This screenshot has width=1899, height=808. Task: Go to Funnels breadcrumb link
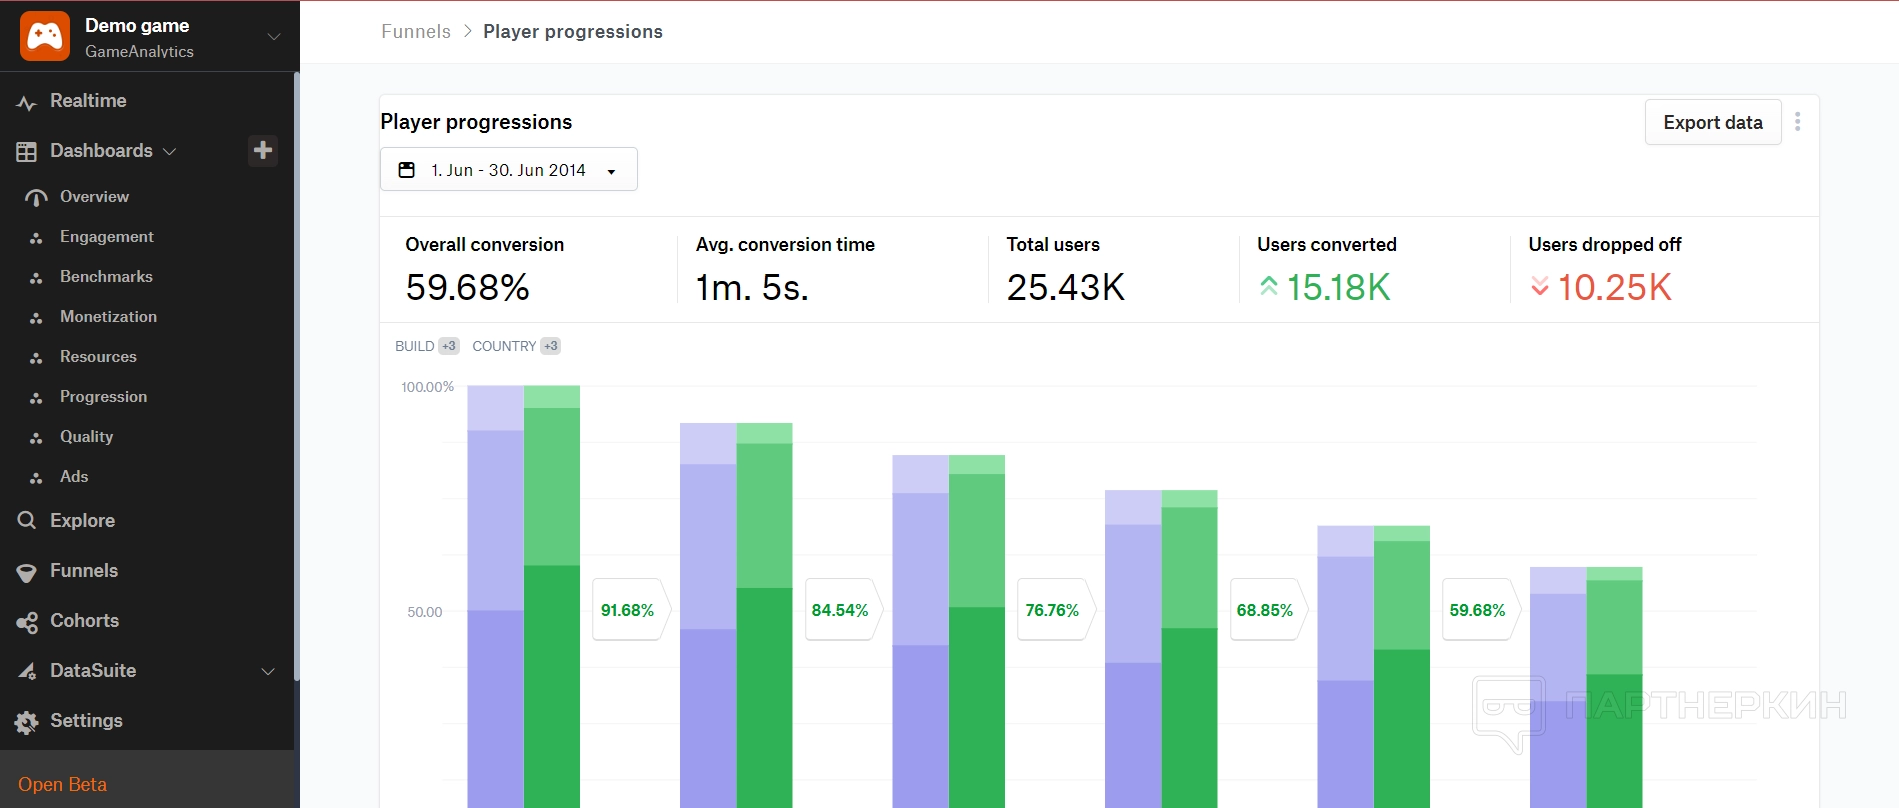pos(416,32)
